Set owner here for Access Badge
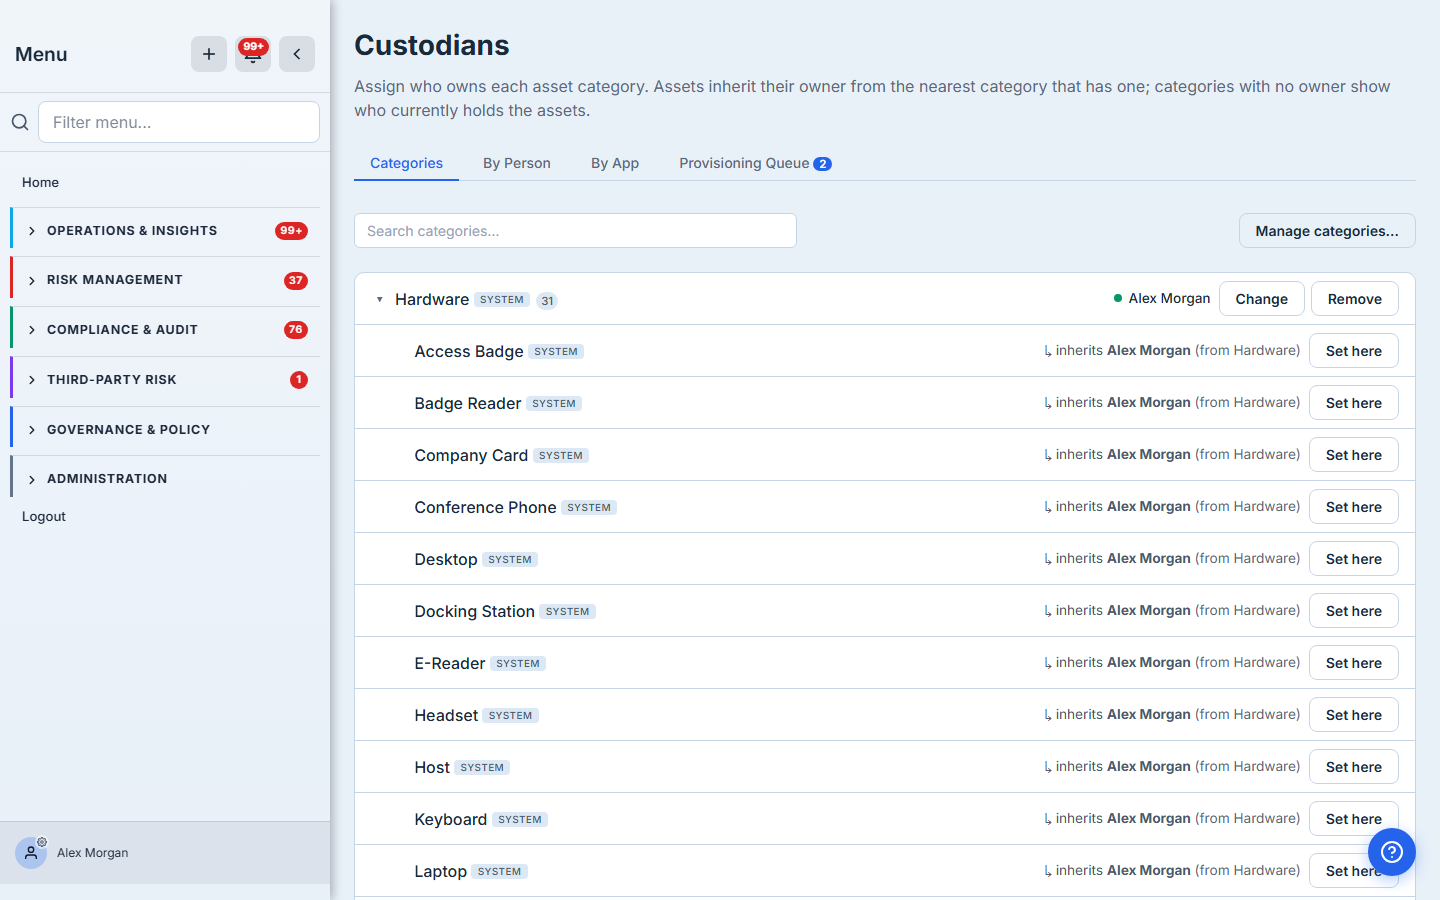Viewport: 1440px width, 900px height. tap(1354, 351)
